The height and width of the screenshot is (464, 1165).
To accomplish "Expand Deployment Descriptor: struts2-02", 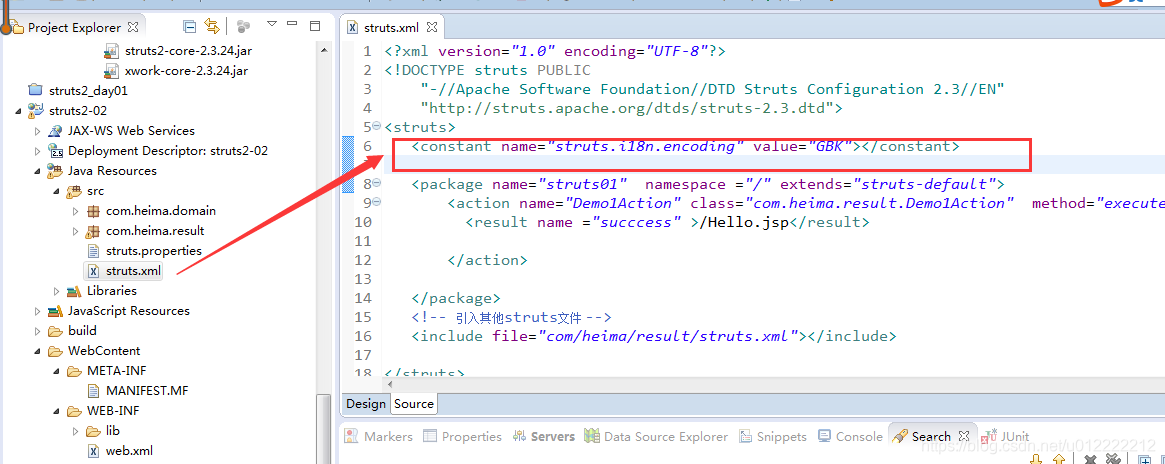I will (38, 151).
